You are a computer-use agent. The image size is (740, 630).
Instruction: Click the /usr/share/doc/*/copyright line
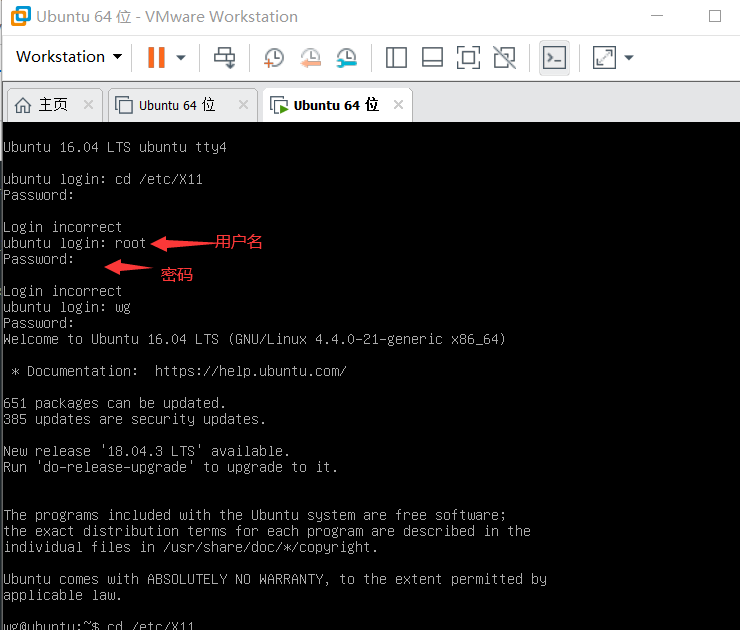click(x=191, y=547)
